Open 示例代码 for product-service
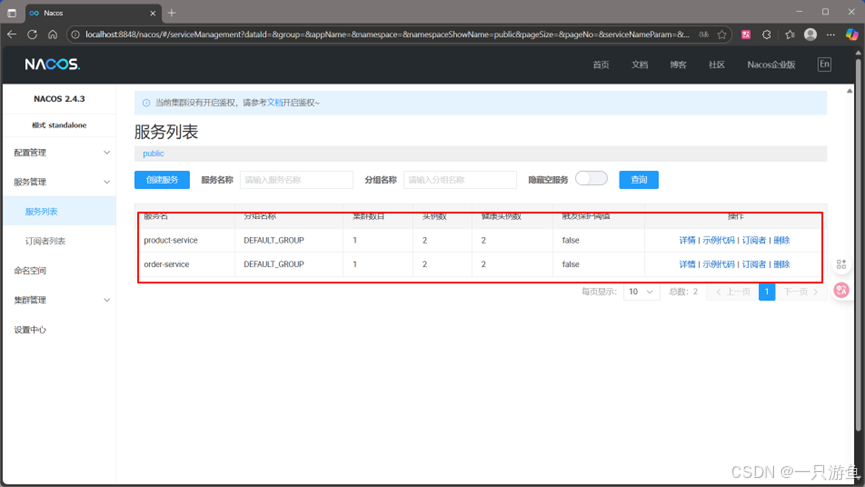 click(718, 240)
